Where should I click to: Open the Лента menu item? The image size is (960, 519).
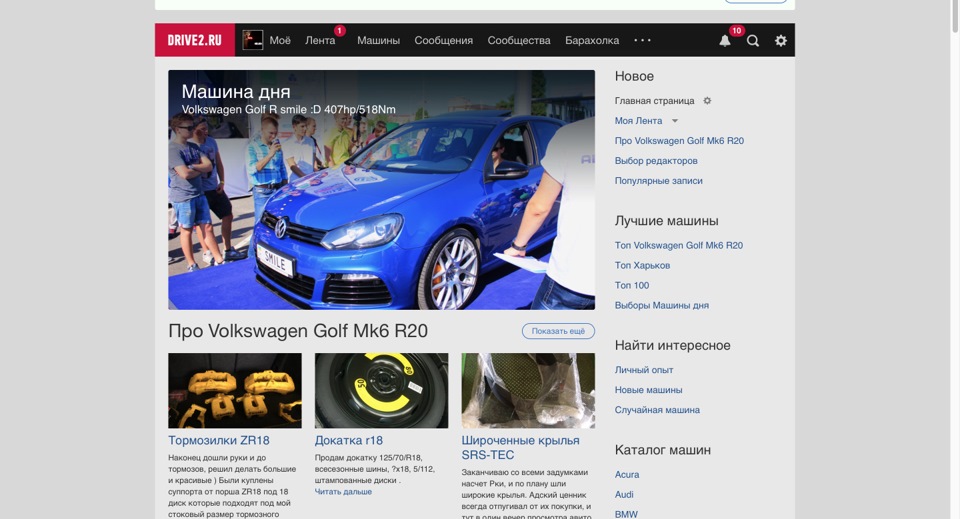pyautogui.click(x=320, y=40)
